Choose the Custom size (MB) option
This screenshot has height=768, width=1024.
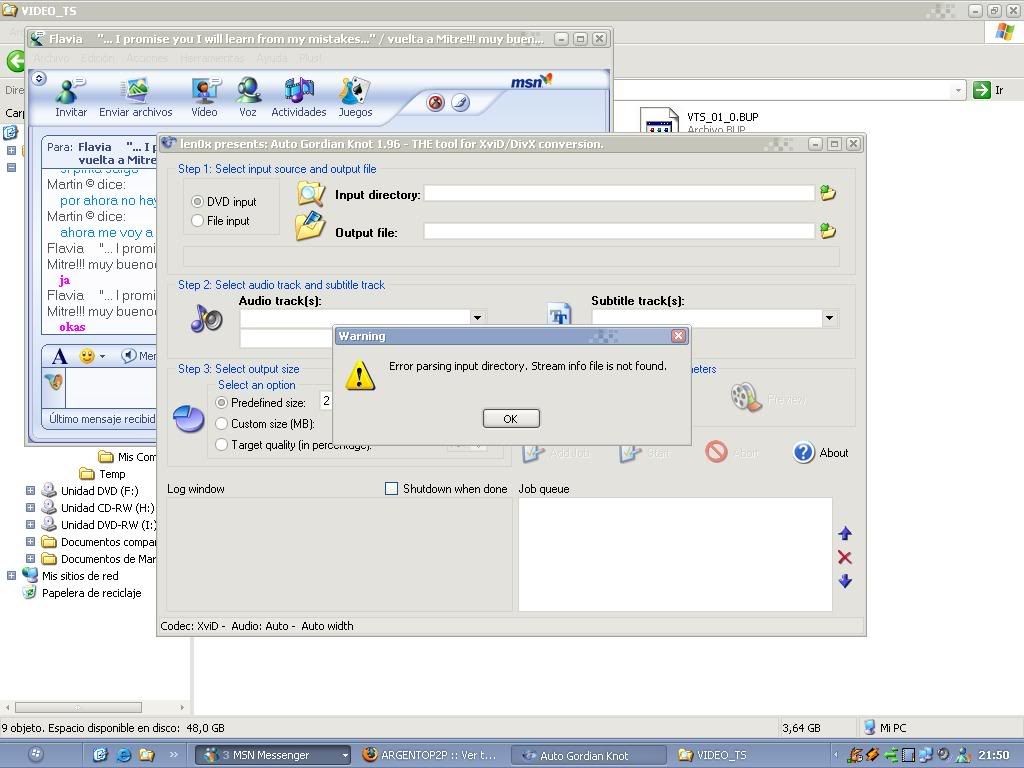coord(221,424)
